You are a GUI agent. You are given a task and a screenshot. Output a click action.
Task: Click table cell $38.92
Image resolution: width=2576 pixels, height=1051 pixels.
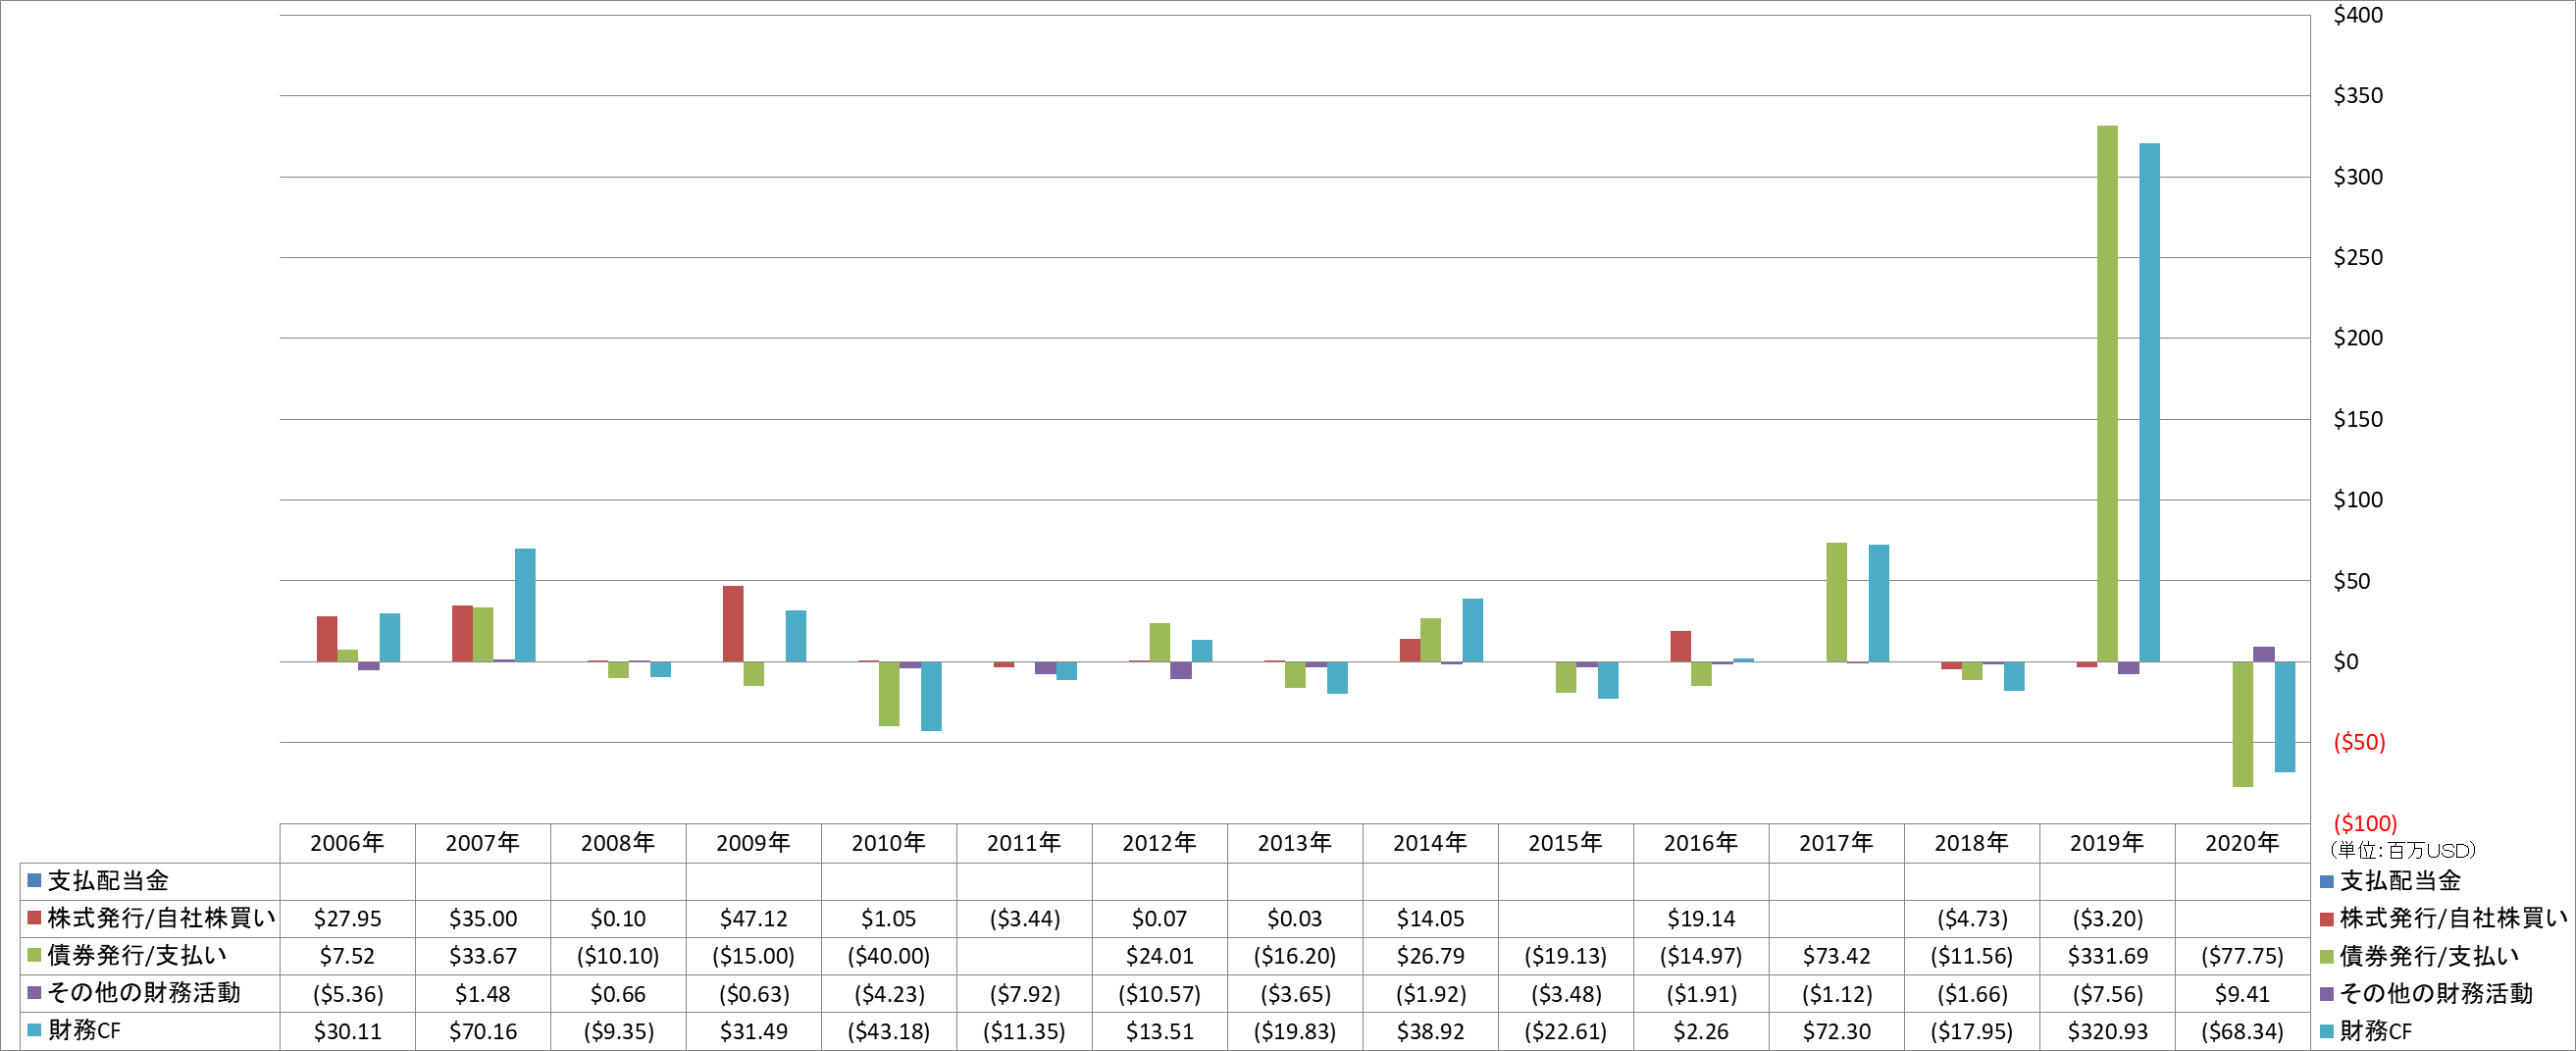[1430, 1031]
